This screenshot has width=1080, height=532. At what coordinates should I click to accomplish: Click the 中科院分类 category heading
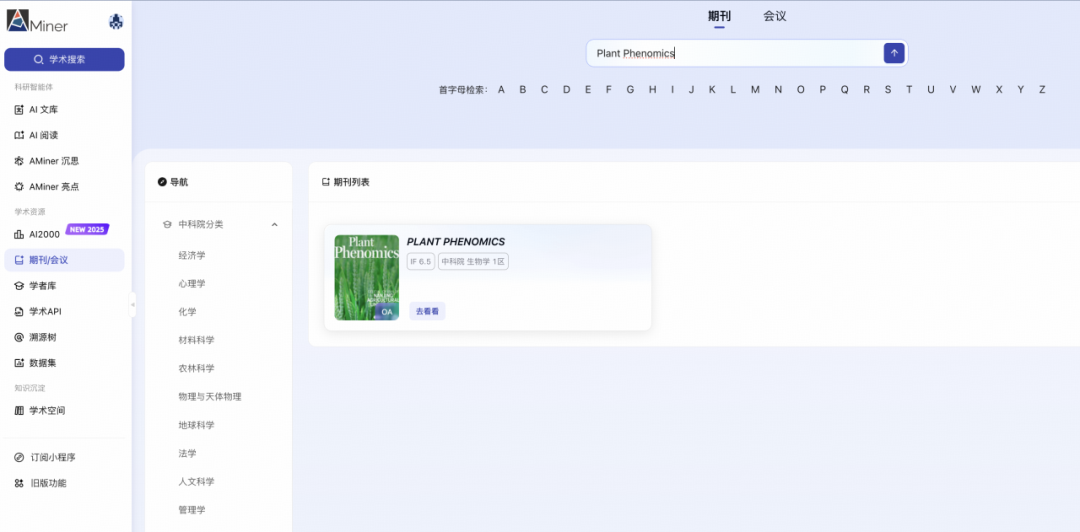click(x=200, y=225)
